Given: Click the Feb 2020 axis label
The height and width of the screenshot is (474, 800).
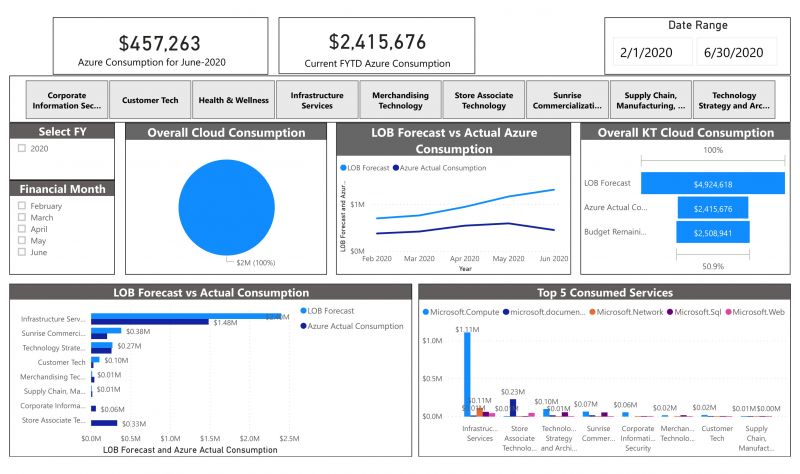Looking at the screenshot, I should click(x=377, y=259).
